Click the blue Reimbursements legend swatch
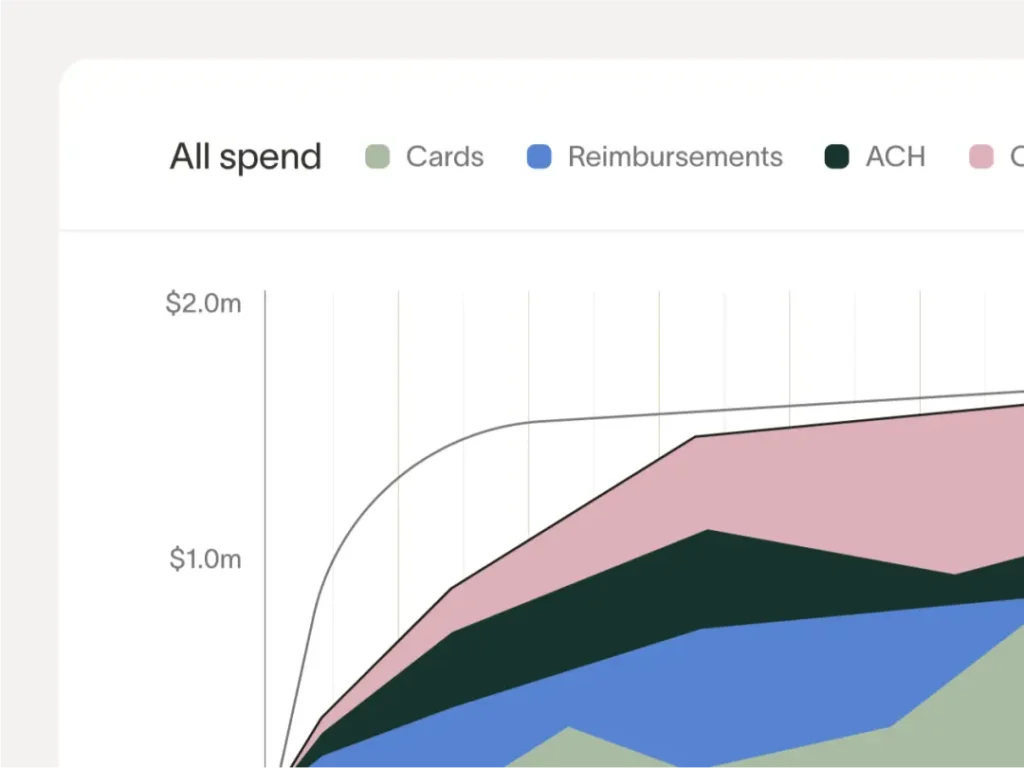The width and height of the screenshot is (1024, 768). [539, 157]
